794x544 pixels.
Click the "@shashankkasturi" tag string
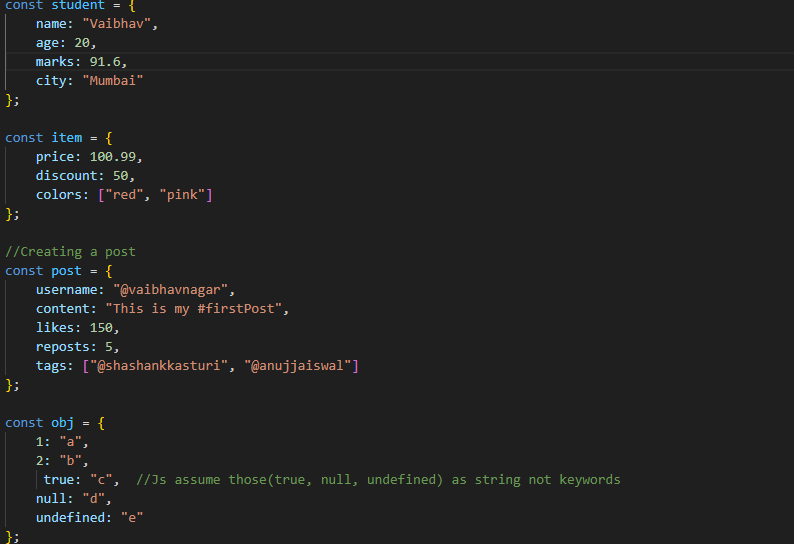pos(159,366)
